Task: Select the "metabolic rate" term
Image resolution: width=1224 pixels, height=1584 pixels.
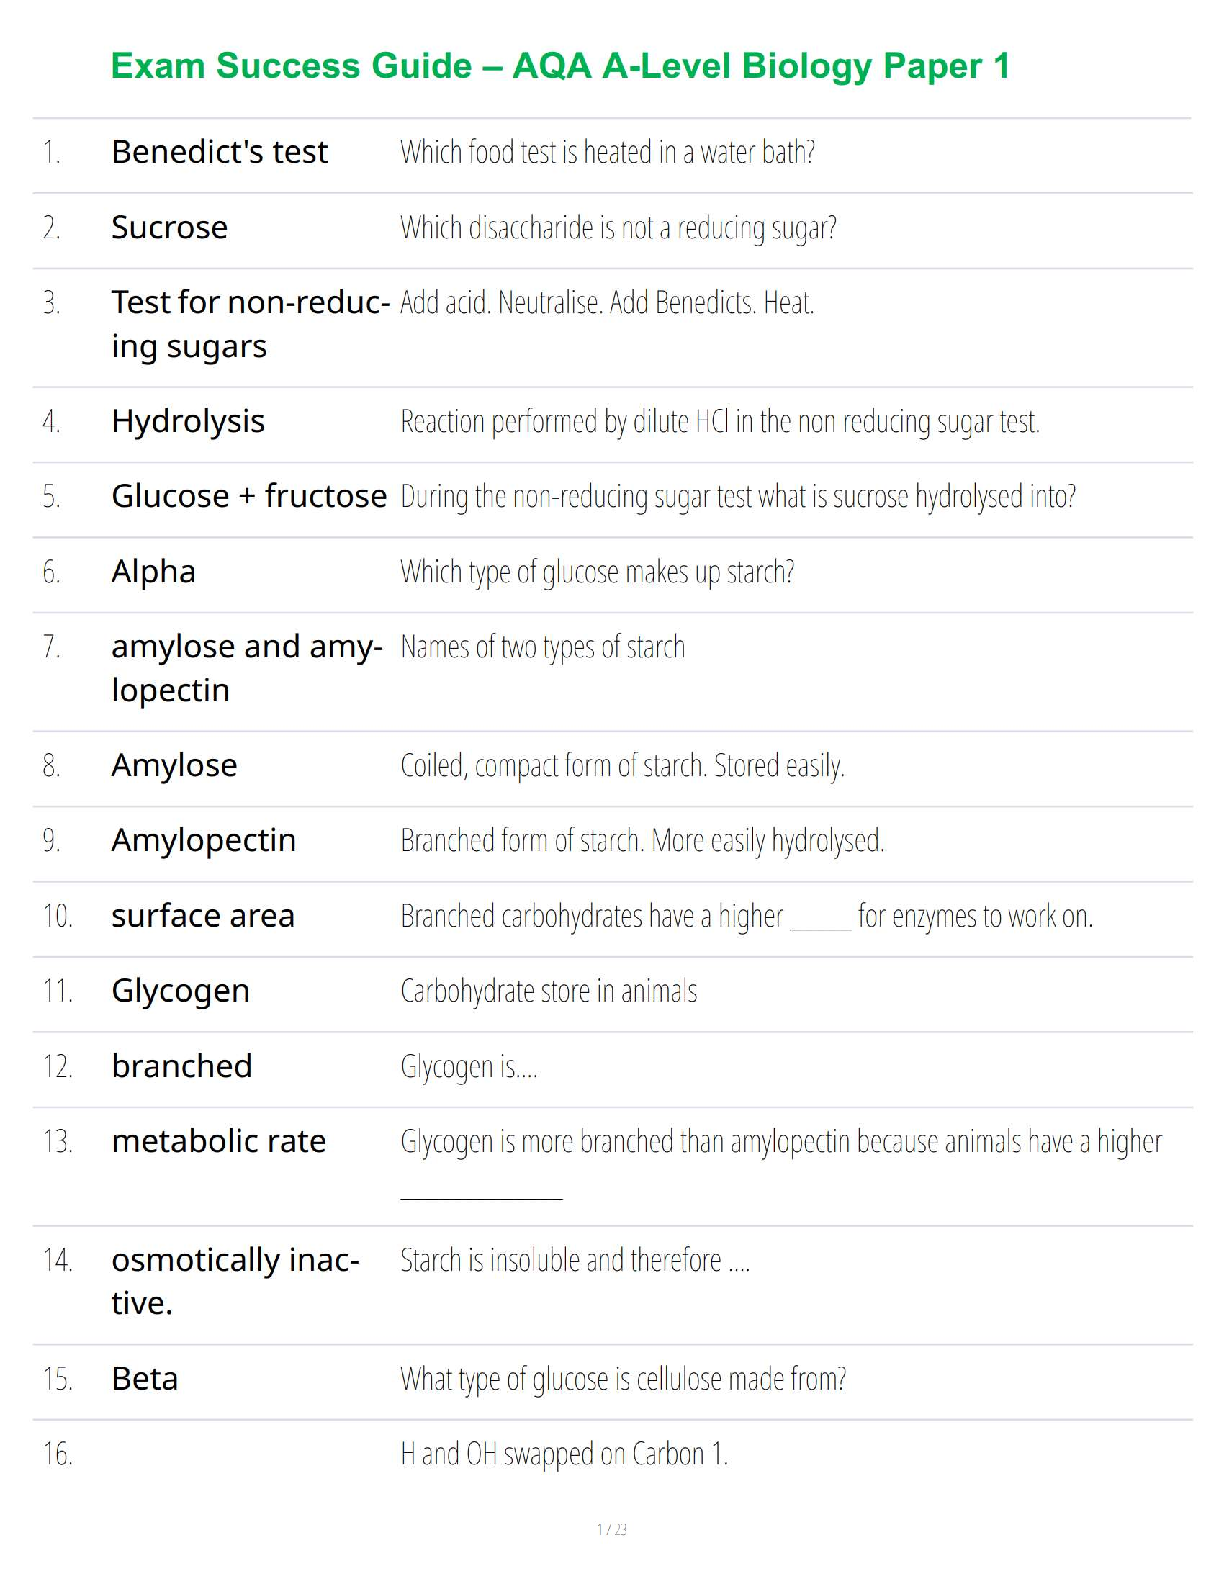Action: coord(218,1141)
